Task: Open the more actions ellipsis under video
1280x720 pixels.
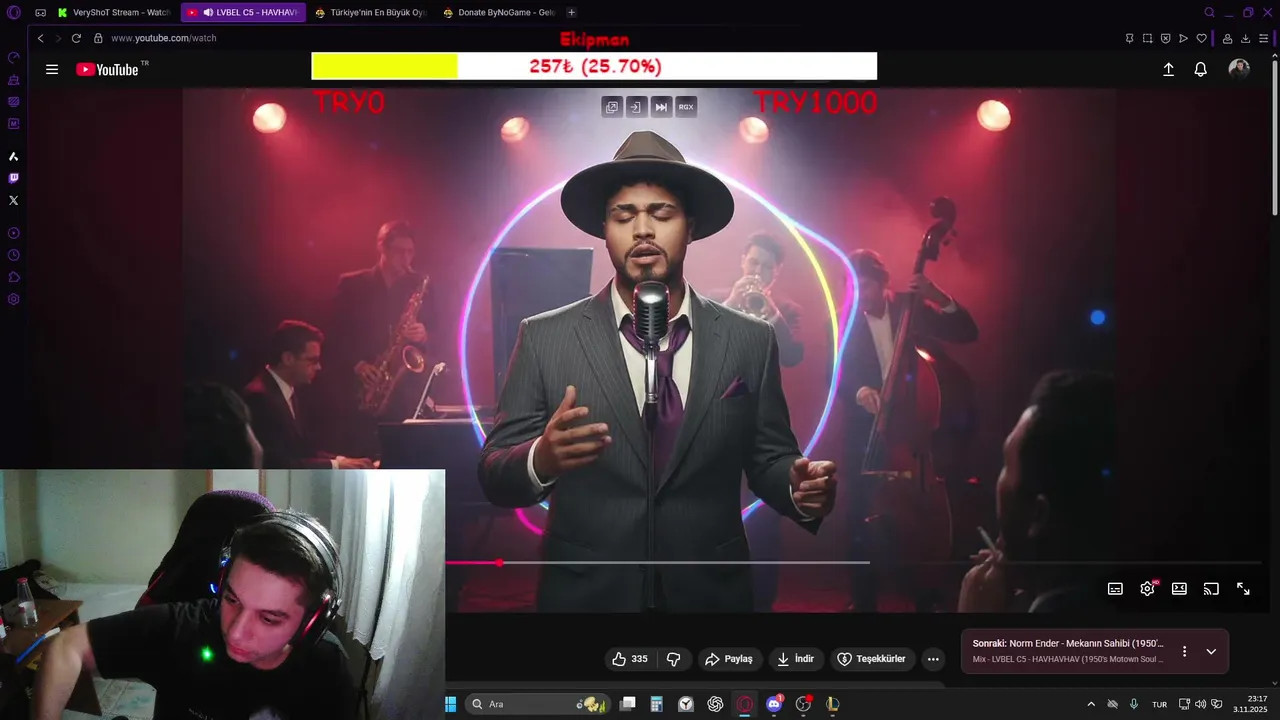Action: point(933,659)
